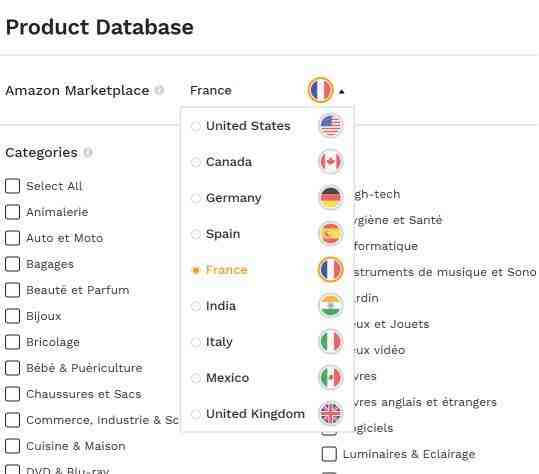Screen dimensions: 539x474
Task: Check the Select All checkbox
Action: 12,186
